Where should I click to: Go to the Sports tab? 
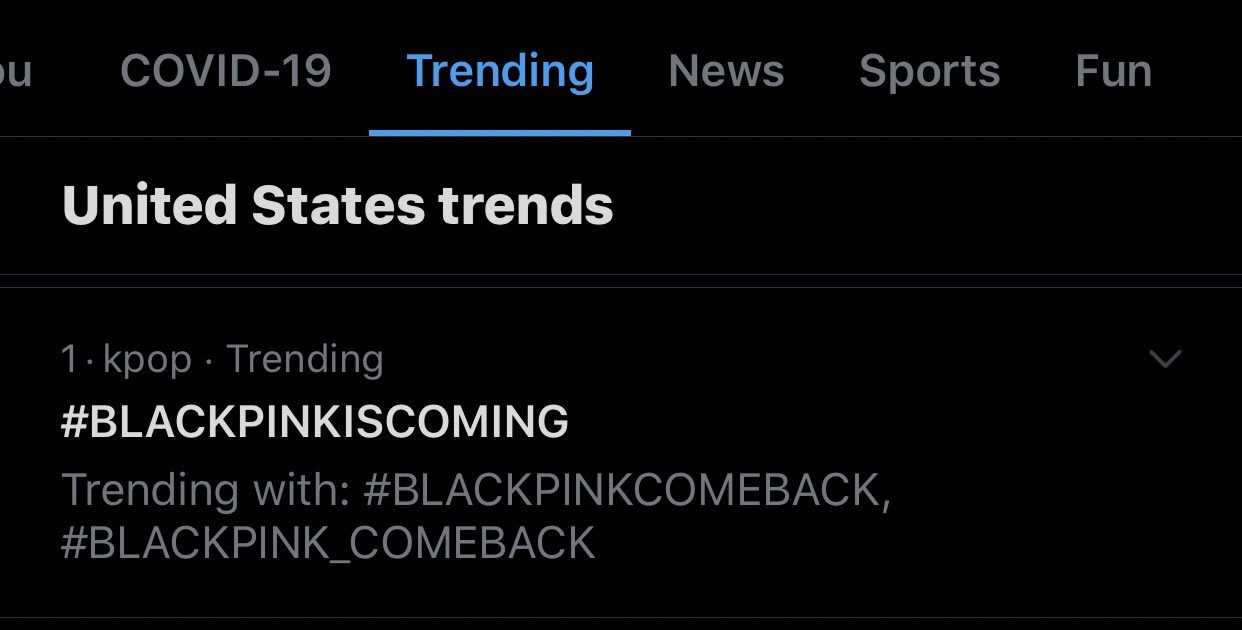(930, 72)
